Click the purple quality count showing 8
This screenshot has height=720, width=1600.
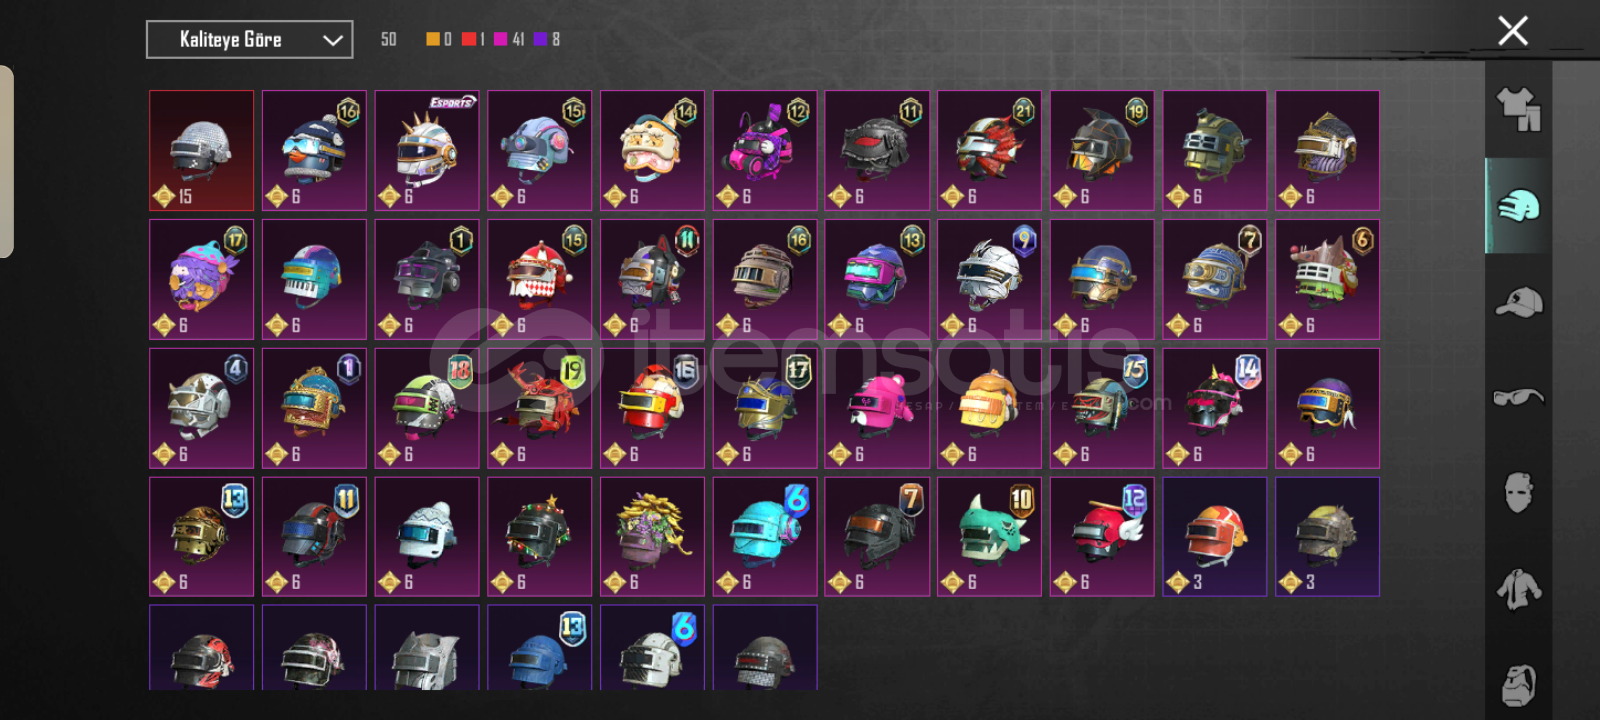(x=547, y=39)
